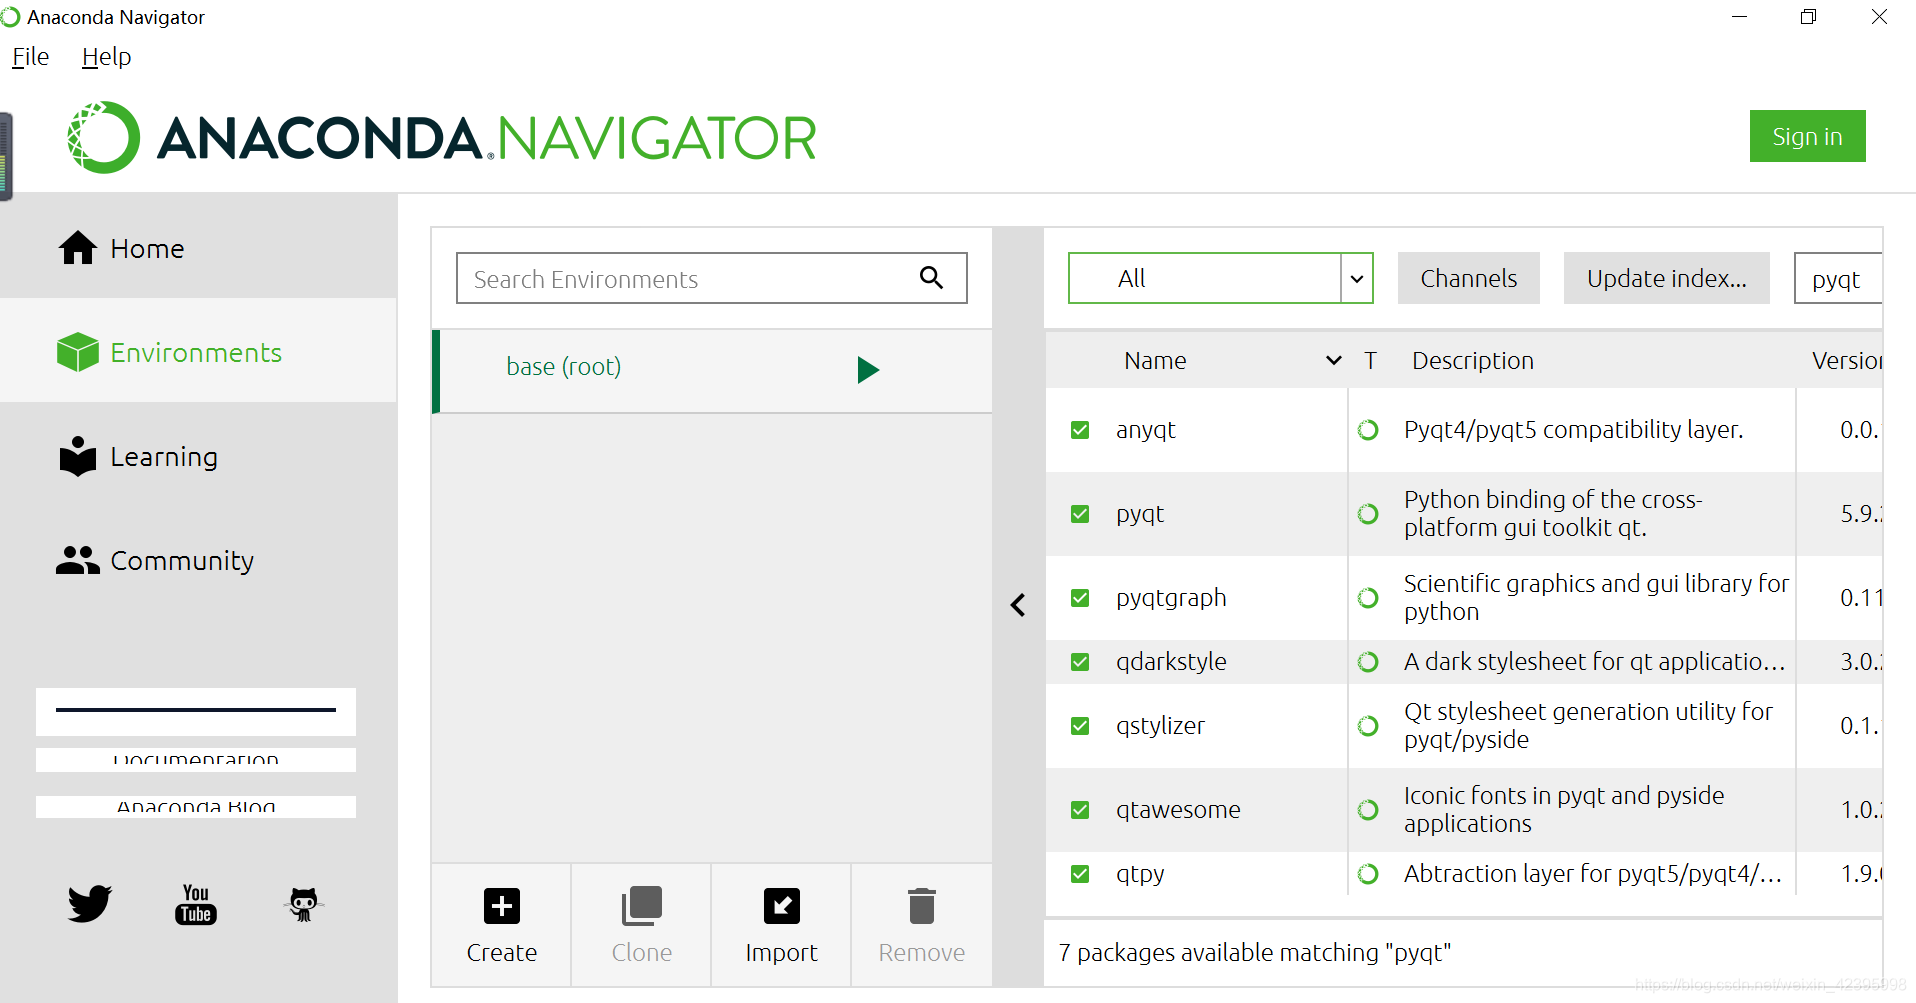Open the Help menu
Viewport: 1916px width, 1003px height.
click(106, 57)
